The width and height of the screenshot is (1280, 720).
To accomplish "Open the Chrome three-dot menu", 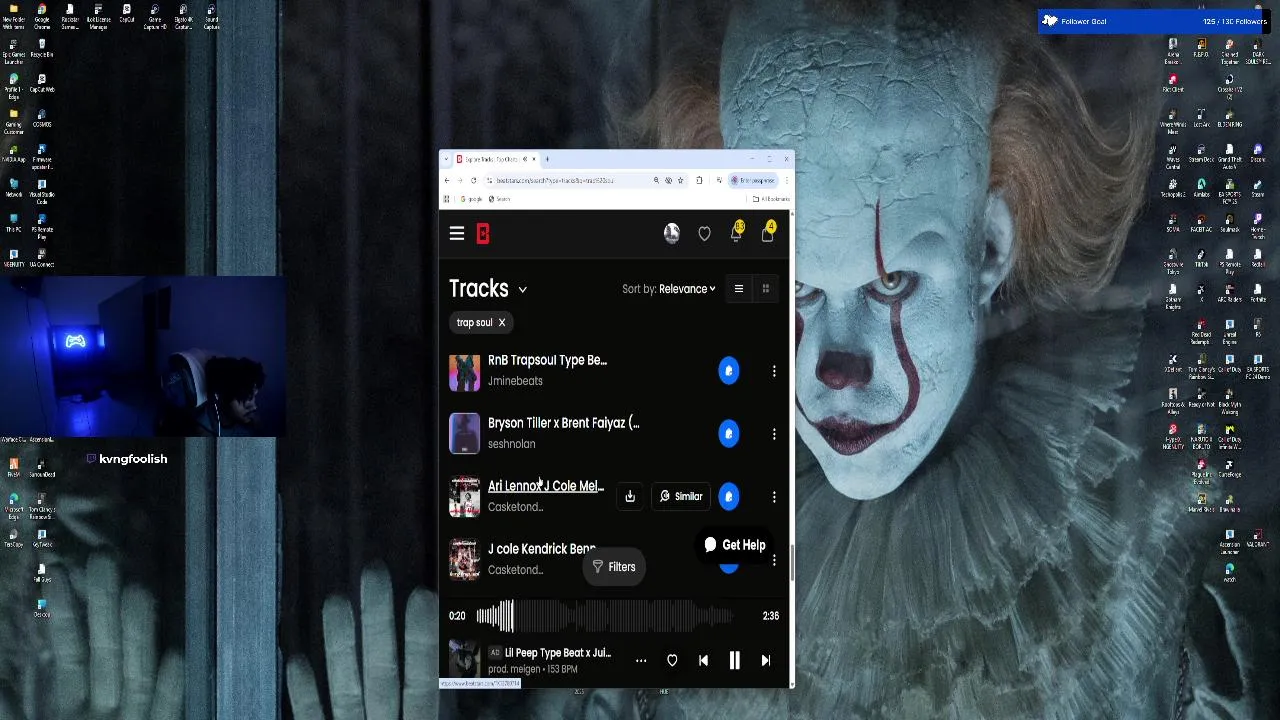I will [x=787, y=180].
